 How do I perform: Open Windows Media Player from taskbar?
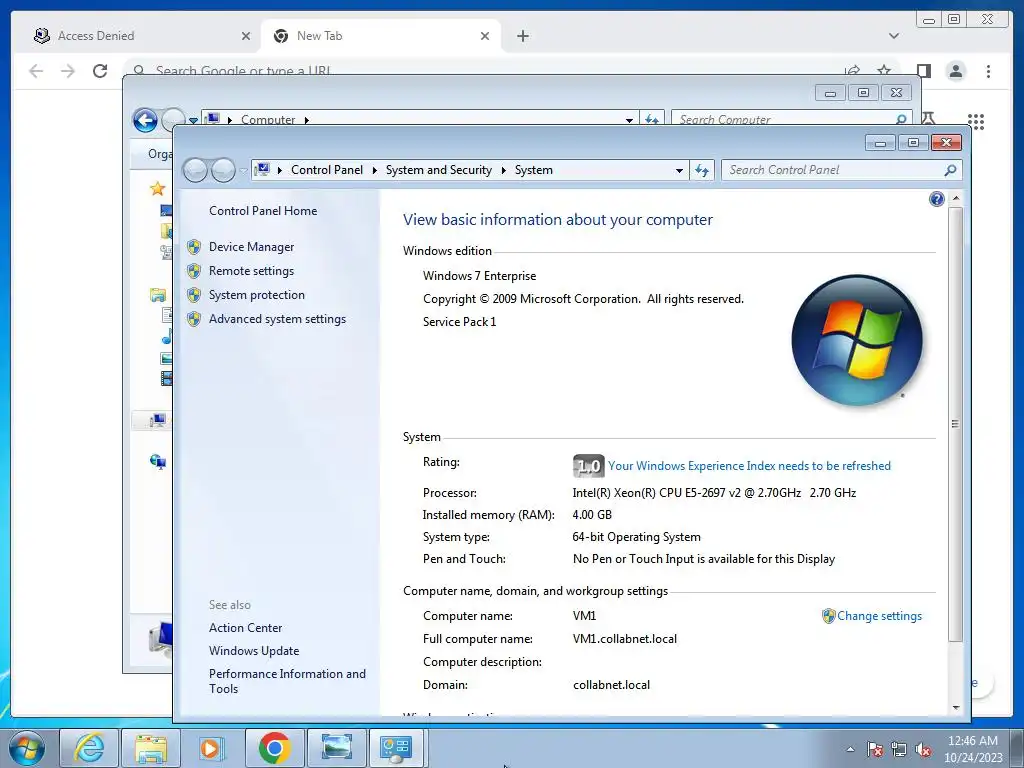212,748
